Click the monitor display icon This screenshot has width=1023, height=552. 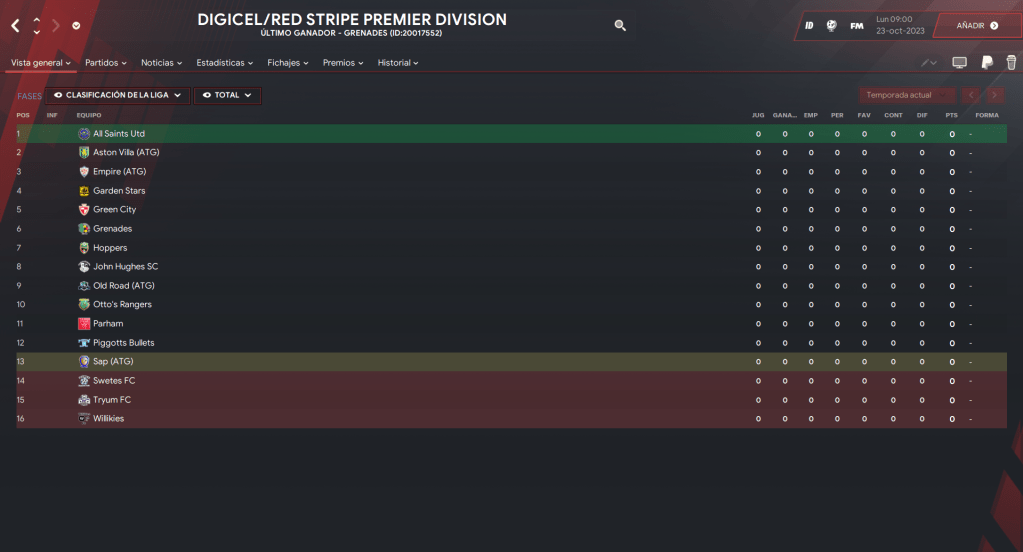click(959, 63)
